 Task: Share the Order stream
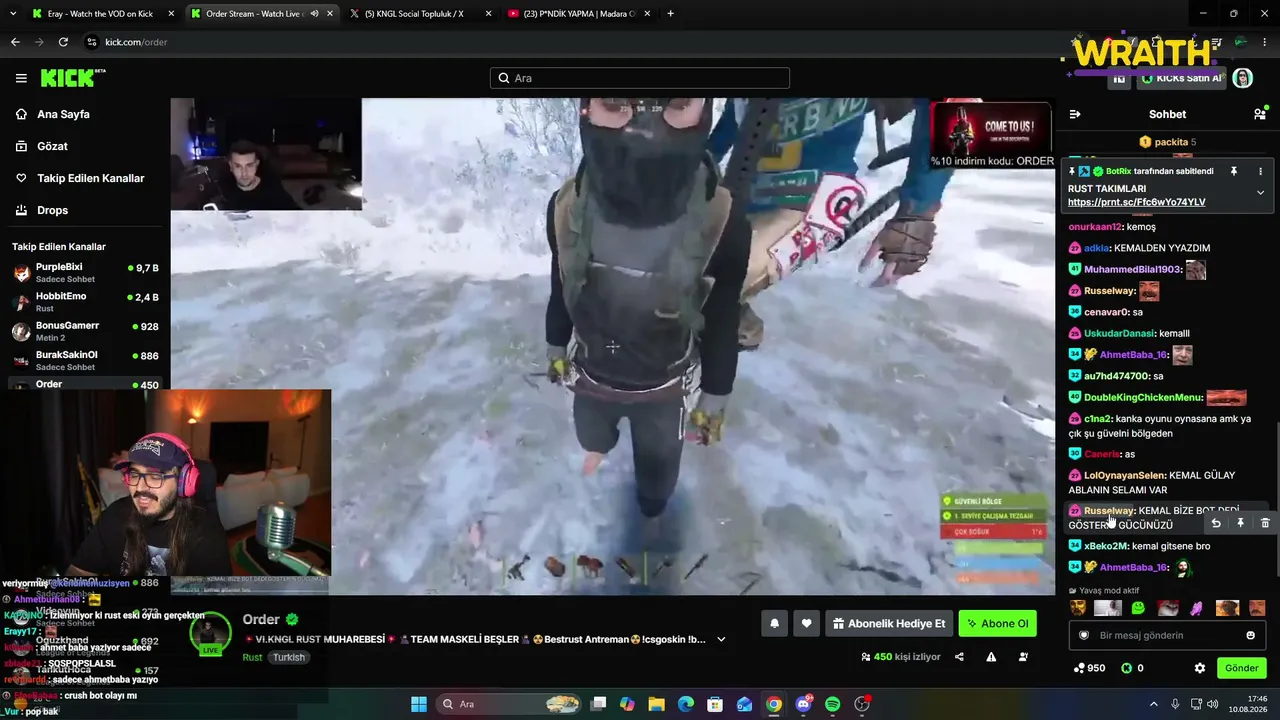click(x=959, y=657)
